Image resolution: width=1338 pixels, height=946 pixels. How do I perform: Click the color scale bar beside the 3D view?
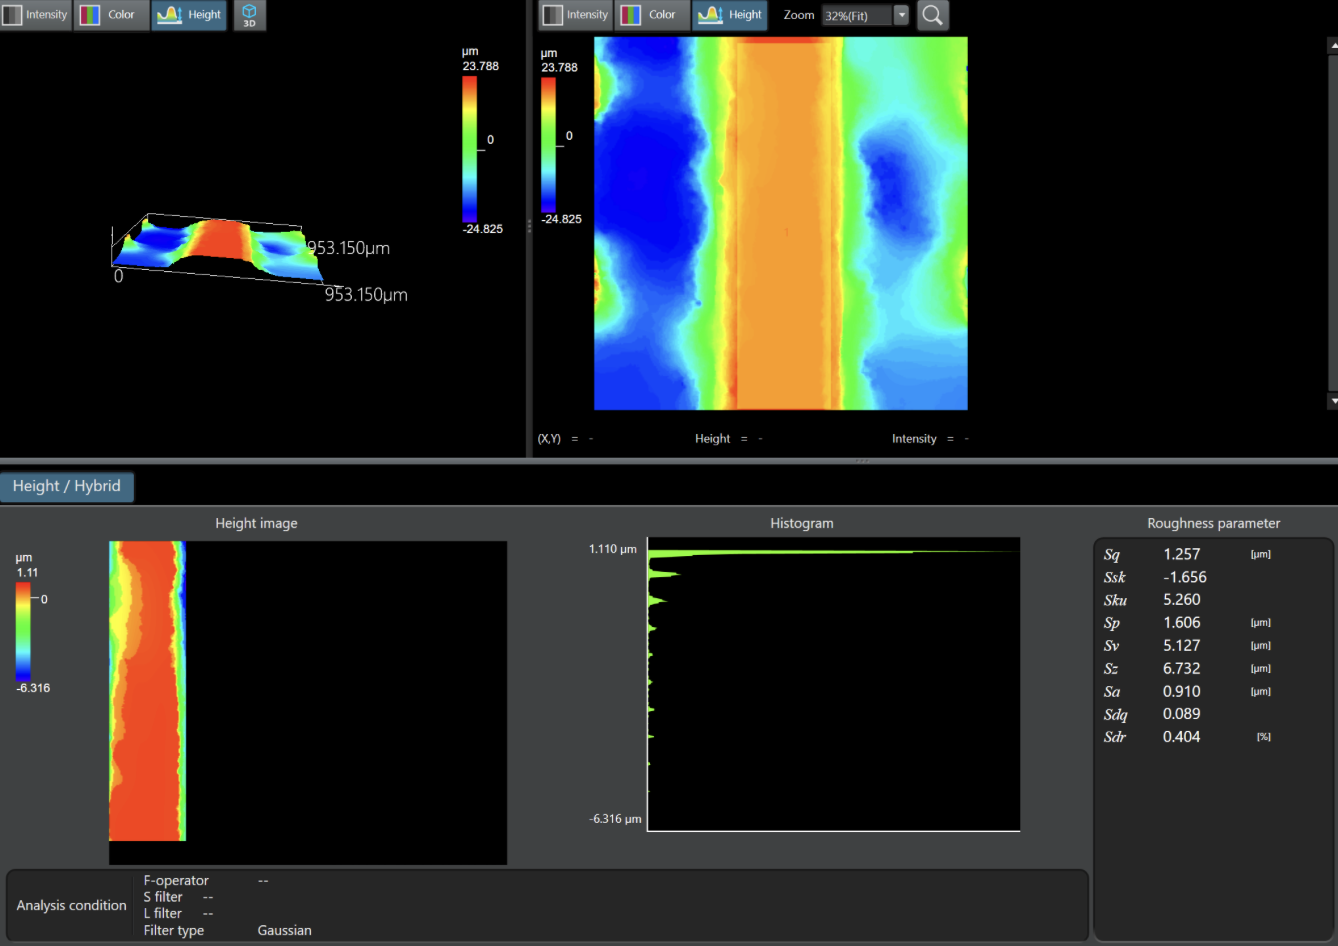coord(469,148)
